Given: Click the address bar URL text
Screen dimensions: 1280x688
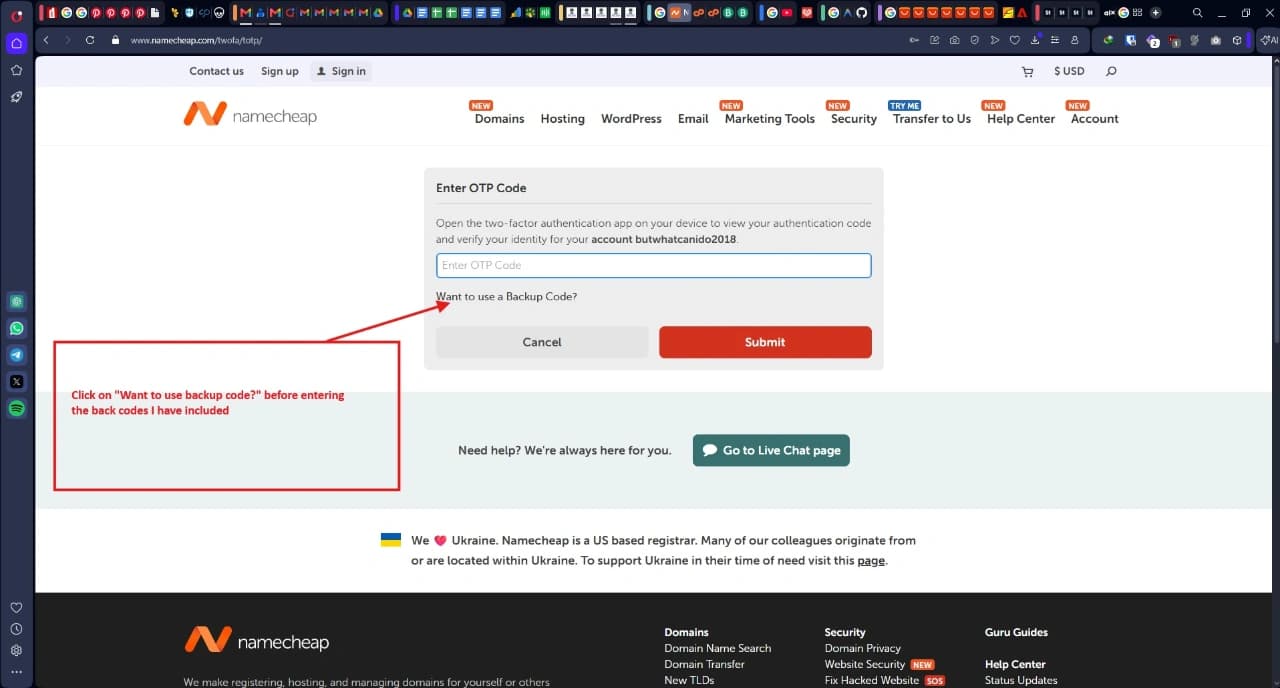Looking at the screenshot, I should 196,40.
